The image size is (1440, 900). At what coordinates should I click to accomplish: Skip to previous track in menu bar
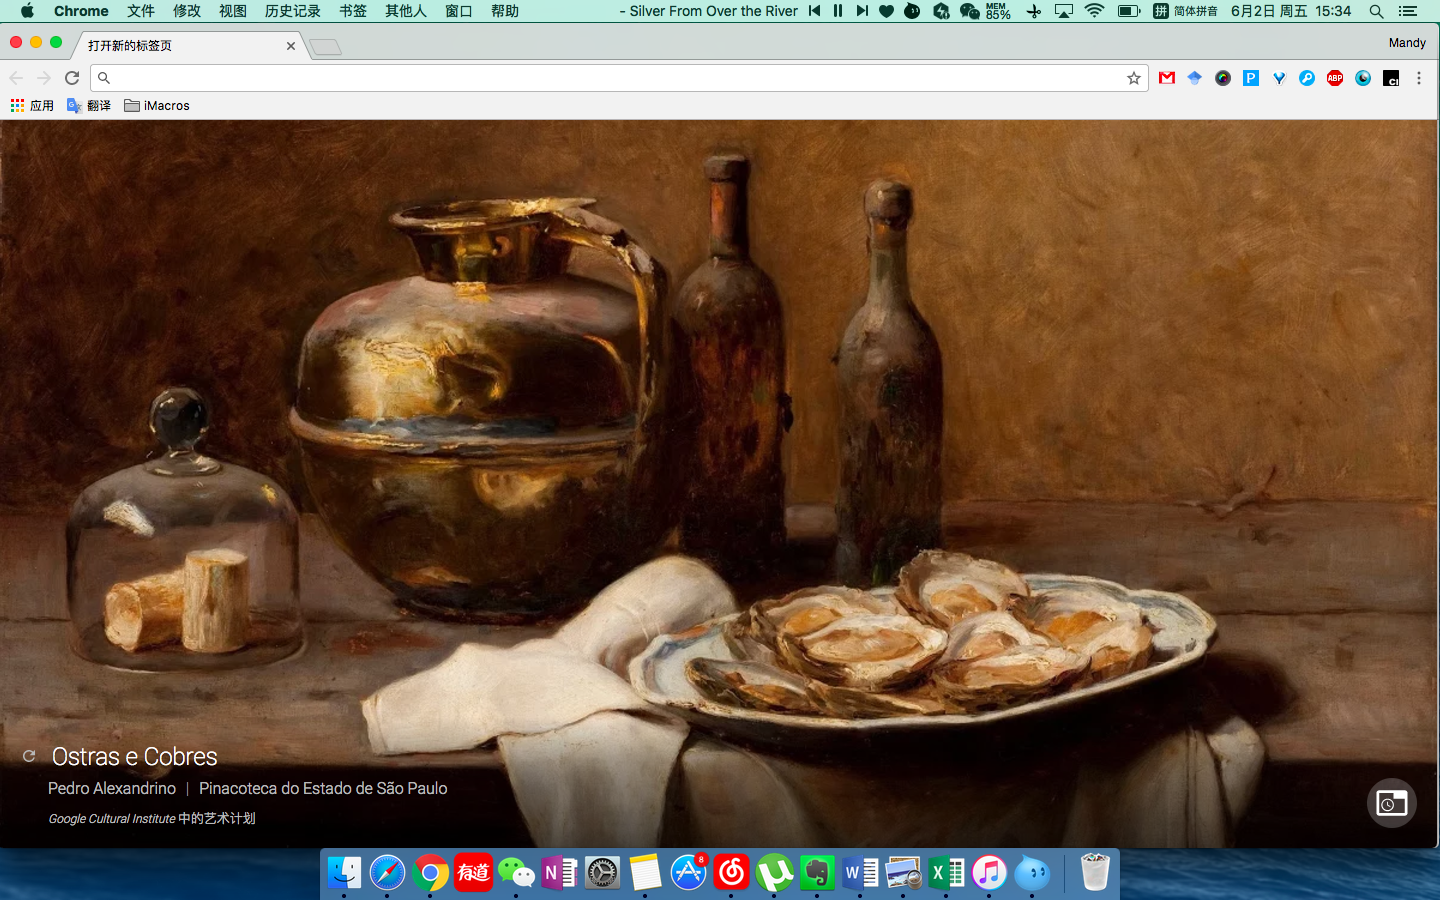click(815, 11)
